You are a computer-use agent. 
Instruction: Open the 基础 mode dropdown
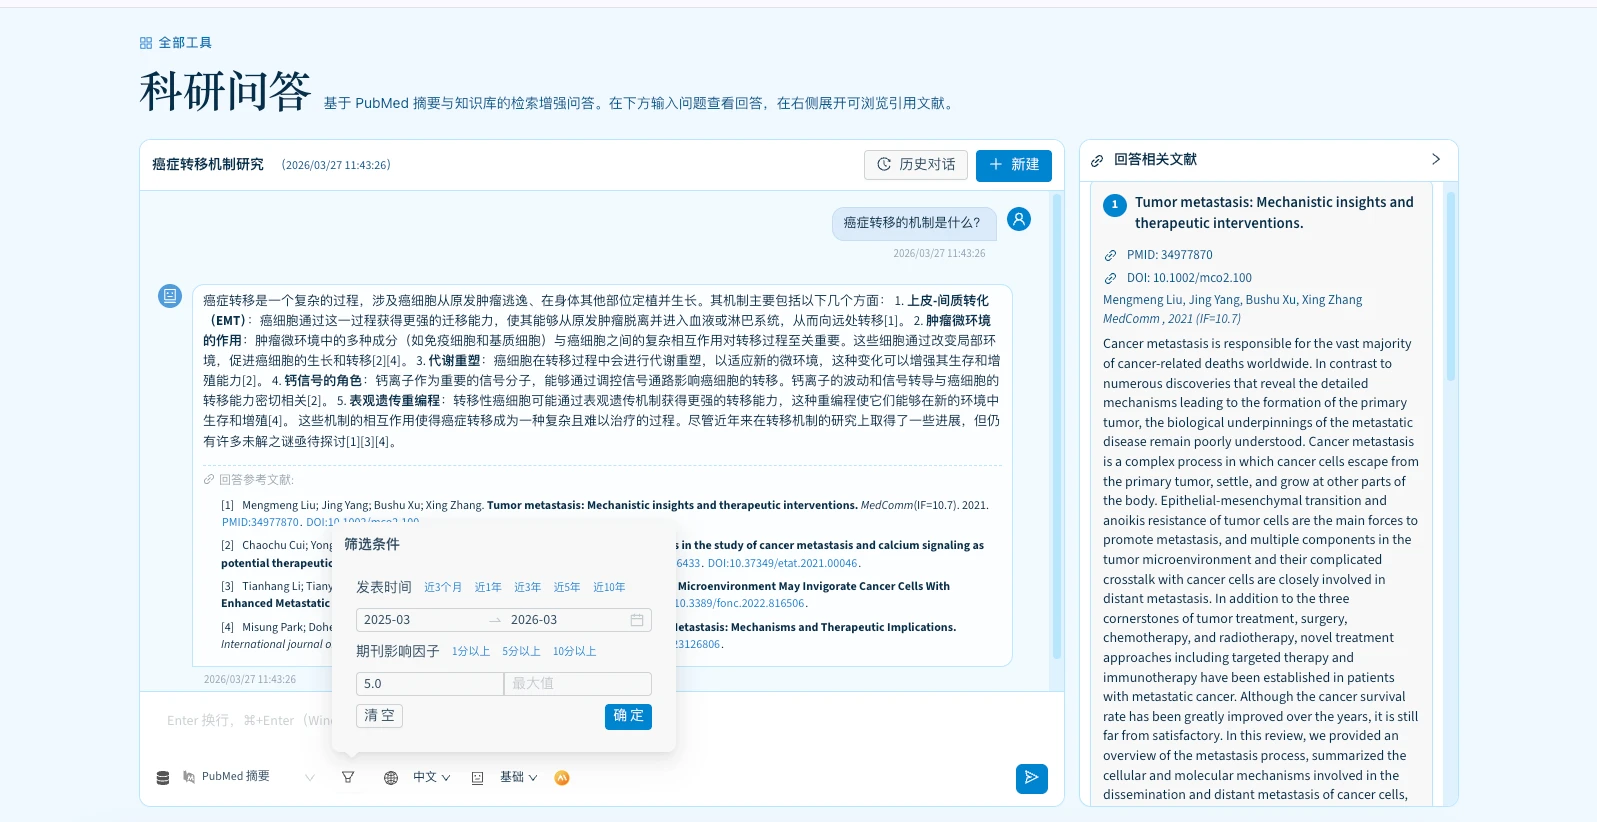click(518, 777)
